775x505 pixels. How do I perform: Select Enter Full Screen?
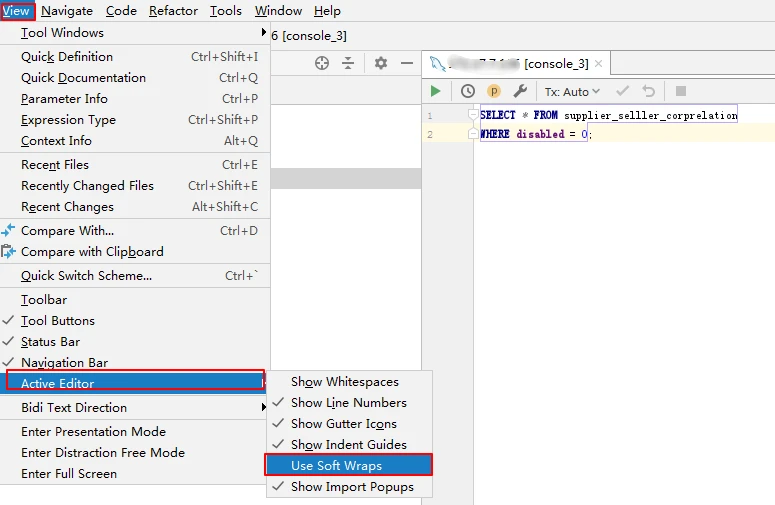pyautogui.click(x=135, y=473)
